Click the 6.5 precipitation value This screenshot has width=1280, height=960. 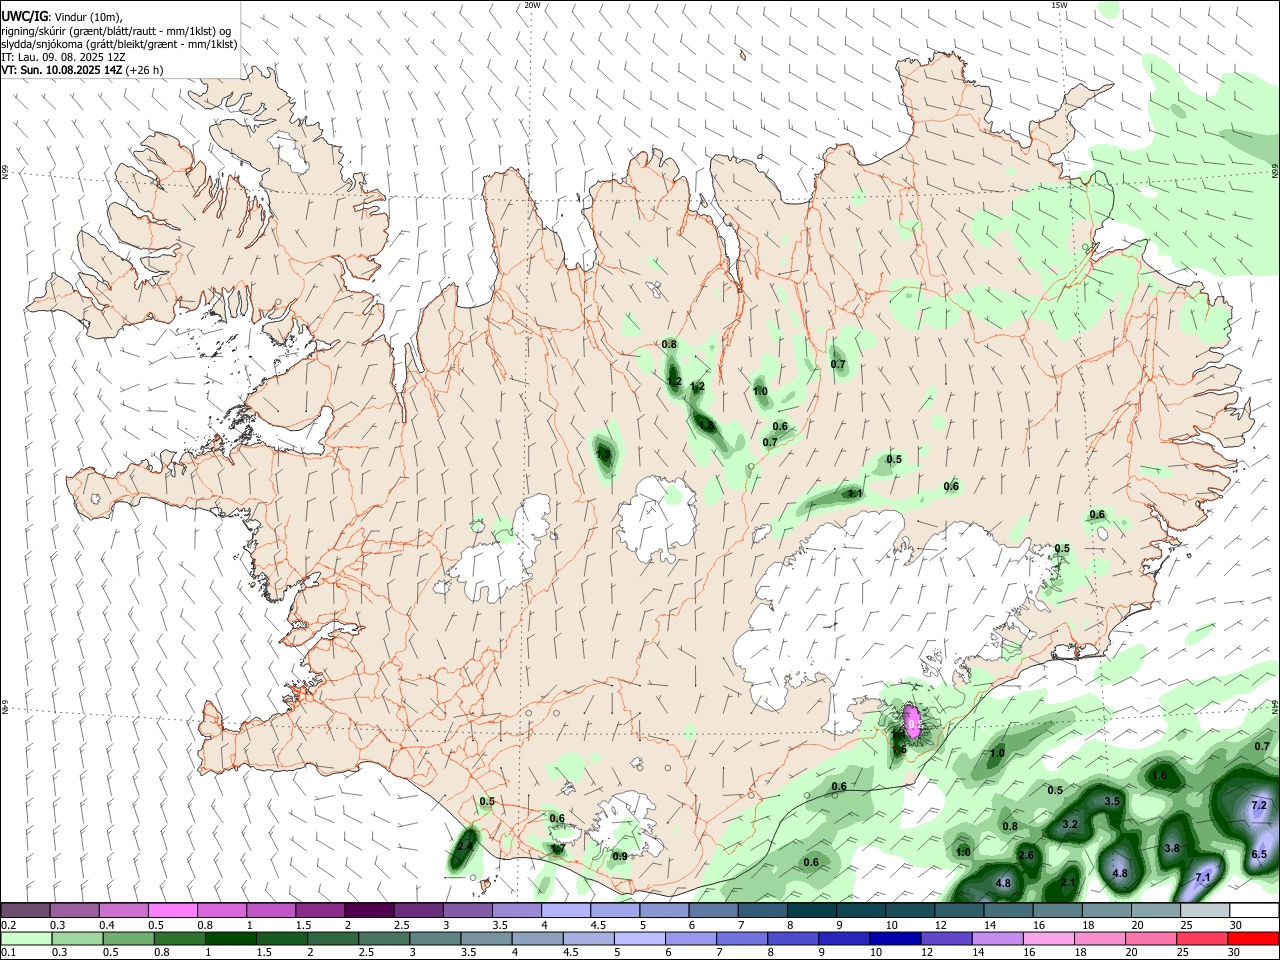point(1259,855)
